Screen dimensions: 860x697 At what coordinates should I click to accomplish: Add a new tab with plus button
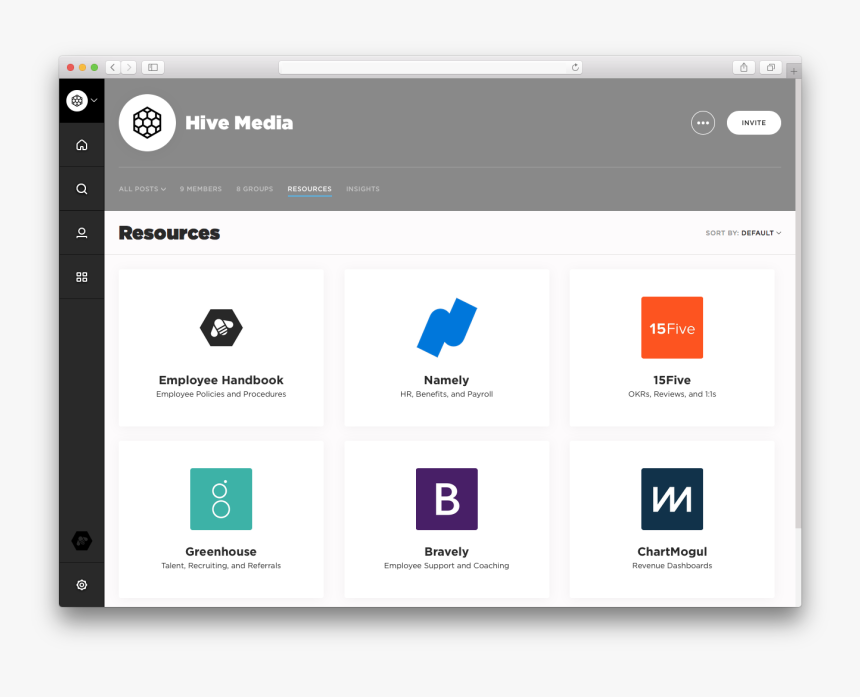click(794, 71)
